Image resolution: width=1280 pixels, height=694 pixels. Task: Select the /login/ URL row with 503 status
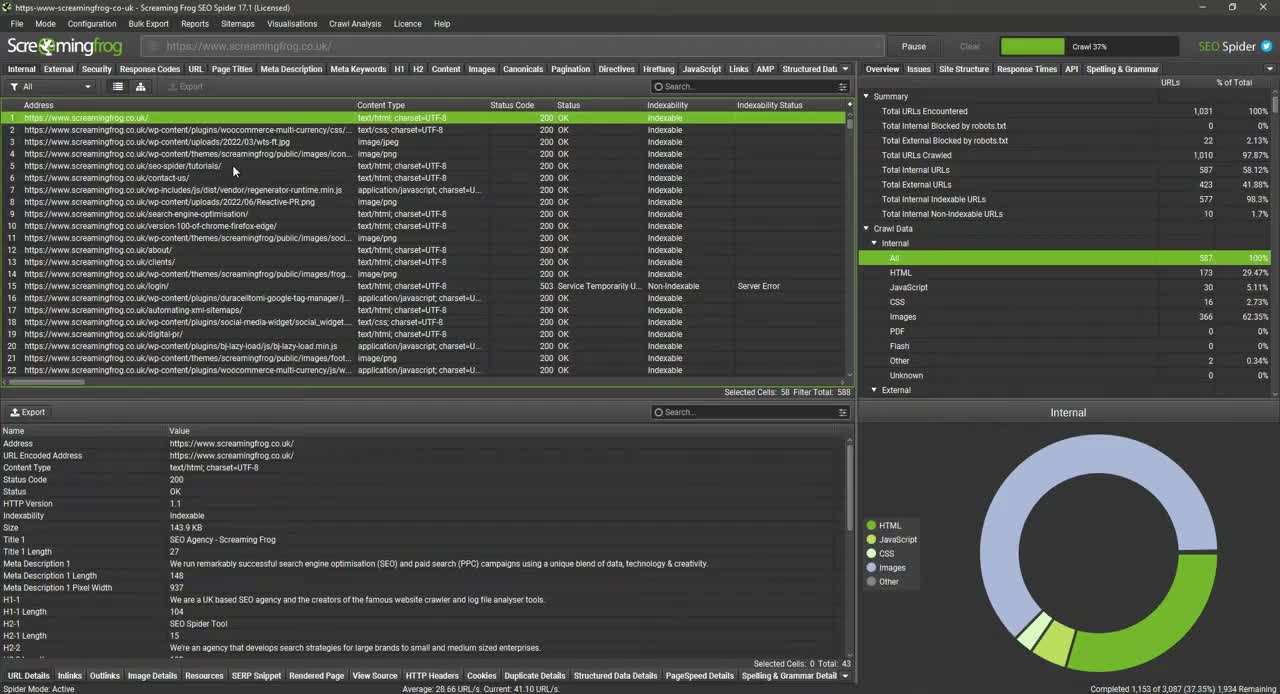click(x=424, y=286)
